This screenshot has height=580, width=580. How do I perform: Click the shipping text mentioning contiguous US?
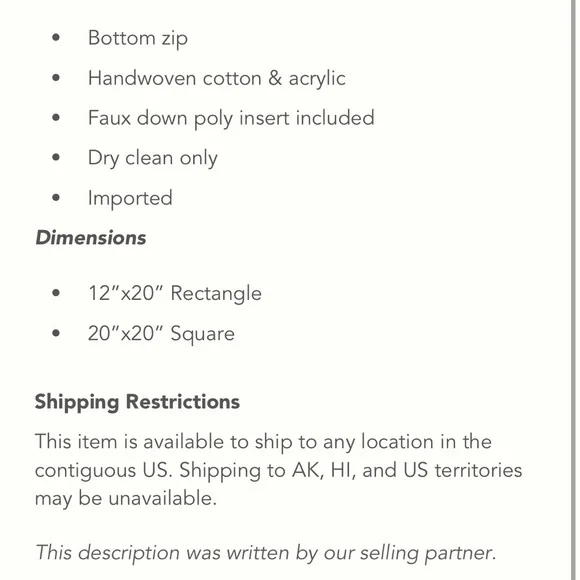click(x=279, y=471)
